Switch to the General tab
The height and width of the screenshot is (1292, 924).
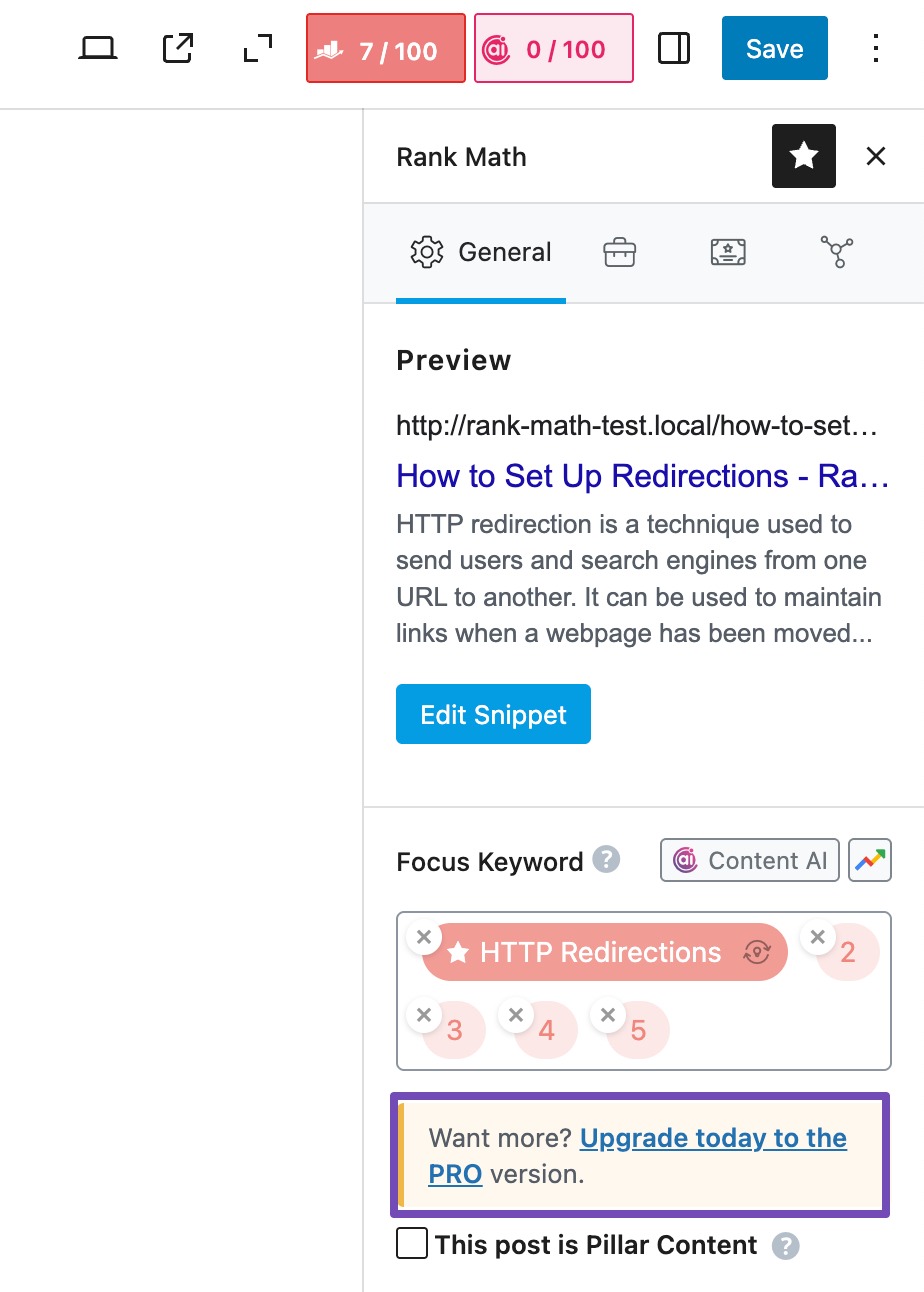point(481,253)
